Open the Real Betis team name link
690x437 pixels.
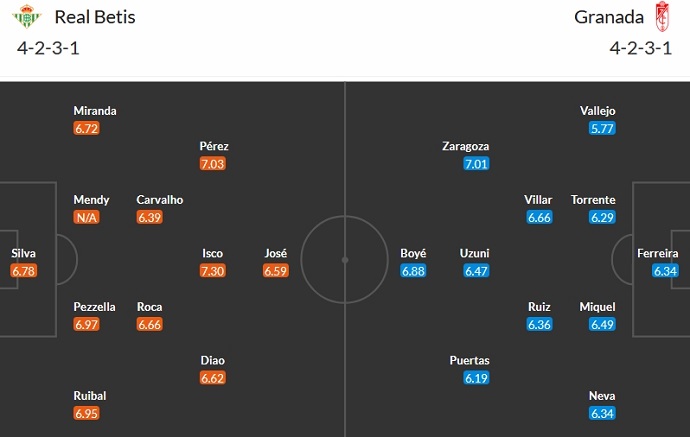95,17
